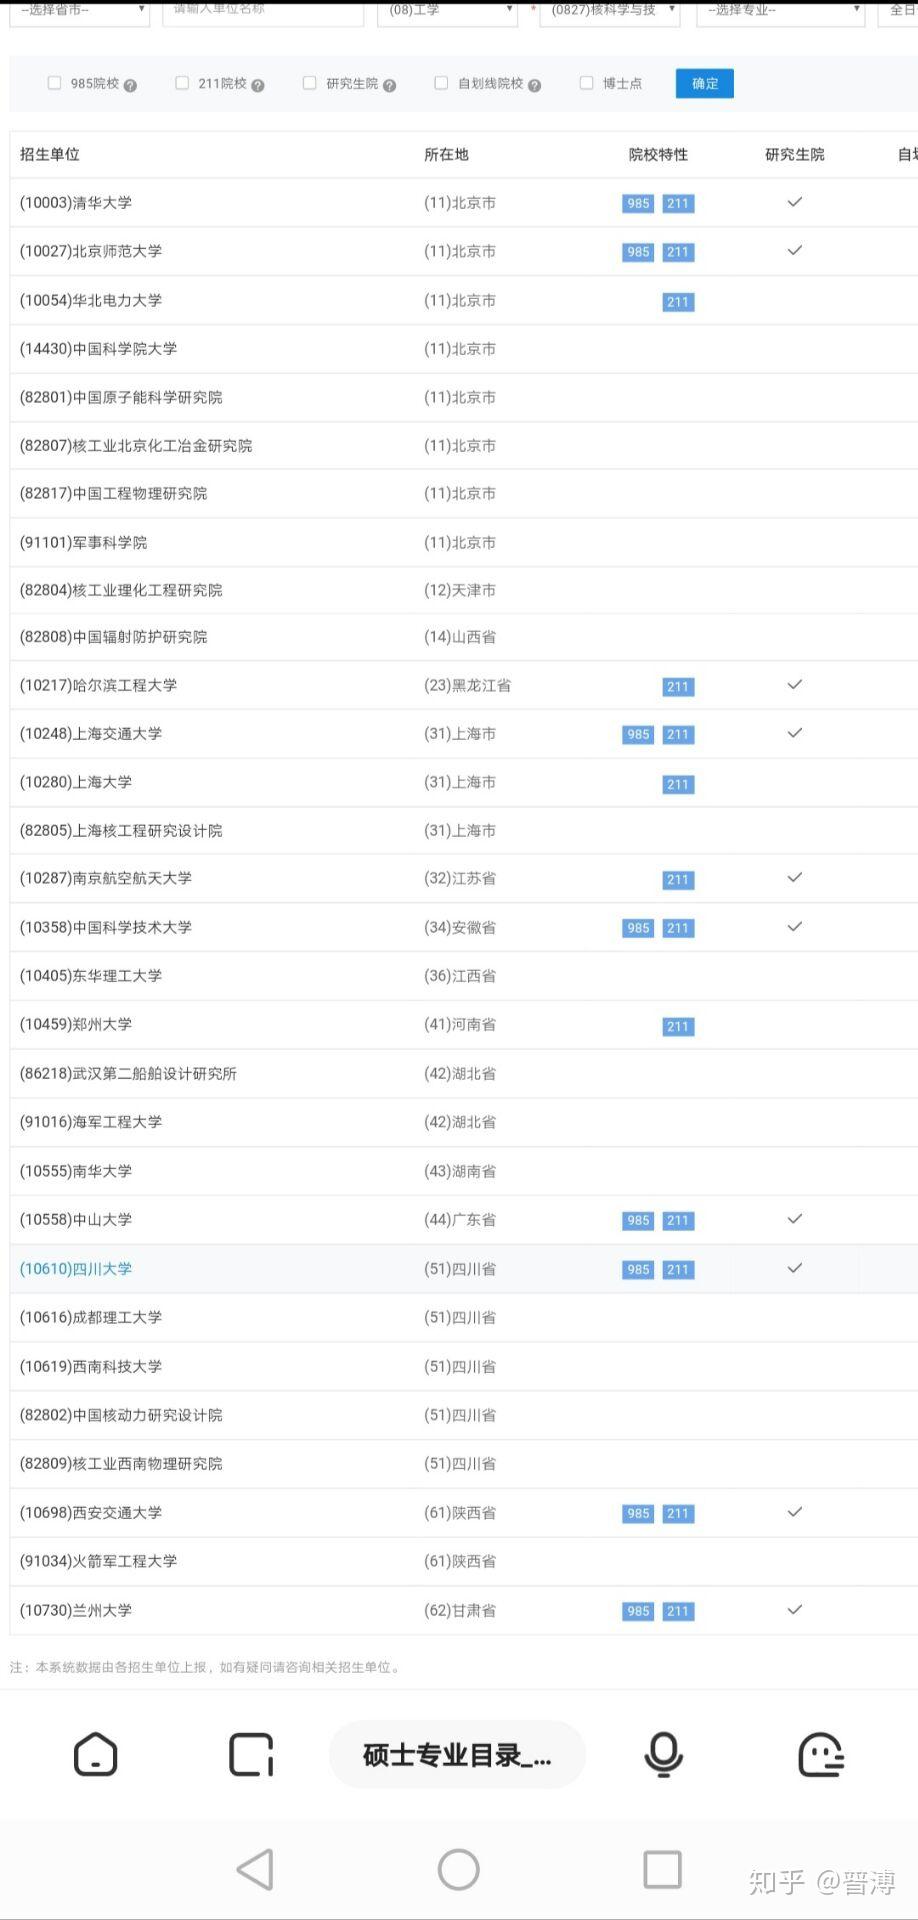
Task: Toggle the 研究生院 filter checkbox
Action: pos(310,83)
